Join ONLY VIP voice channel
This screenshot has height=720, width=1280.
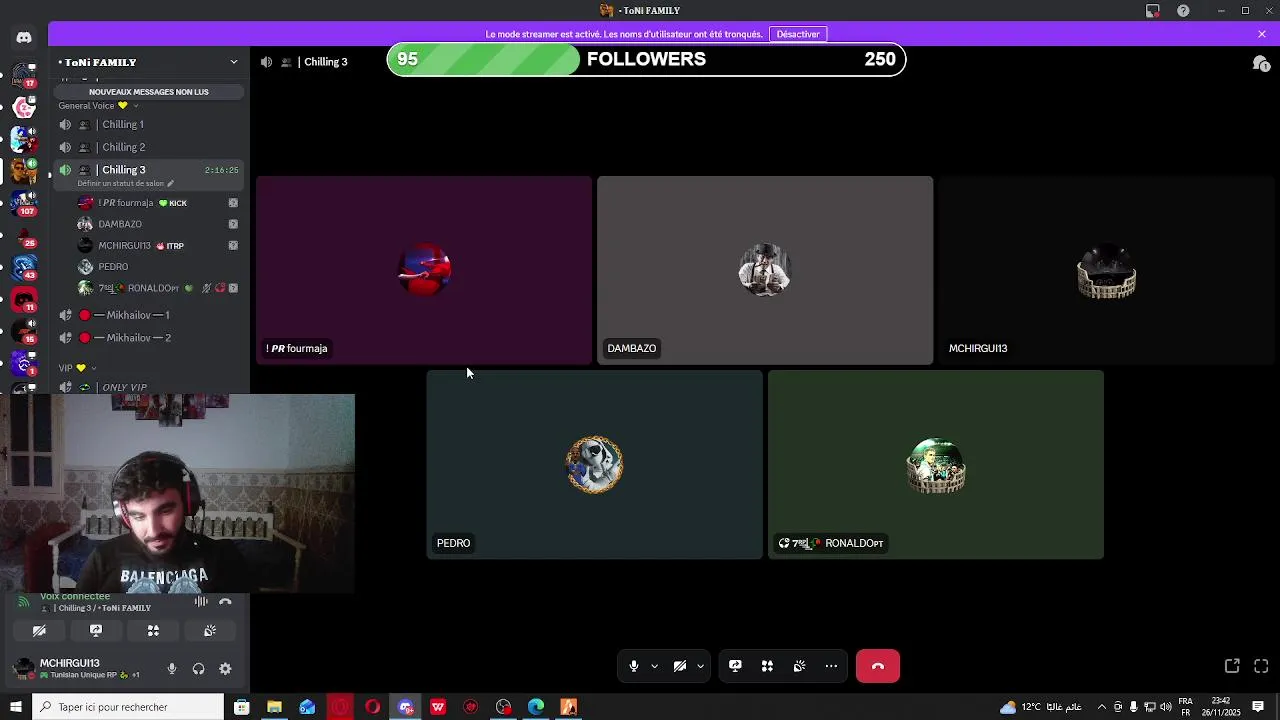(150, 387)
